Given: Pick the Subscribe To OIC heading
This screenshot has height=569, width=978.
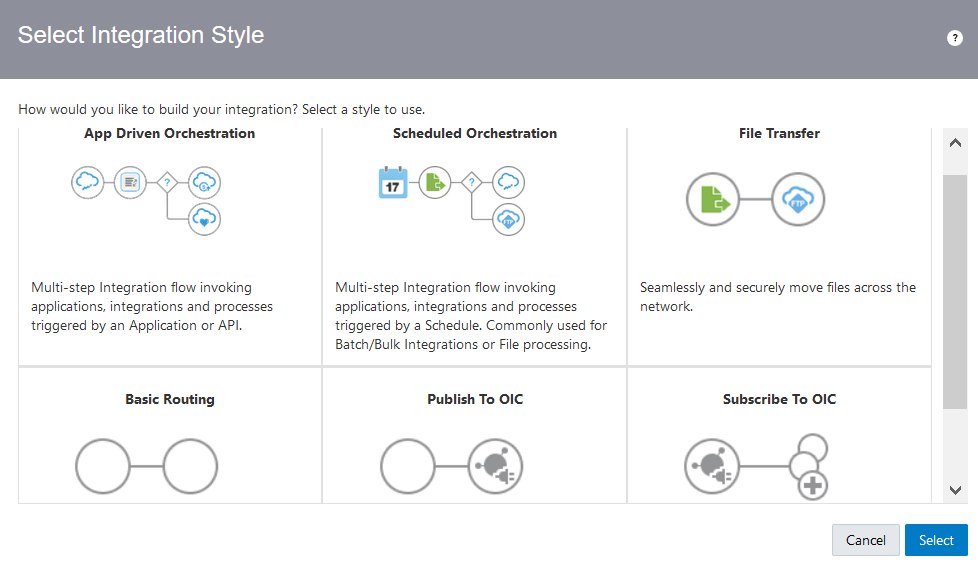Looking at the screenshot, I should [x=779, y=399].
